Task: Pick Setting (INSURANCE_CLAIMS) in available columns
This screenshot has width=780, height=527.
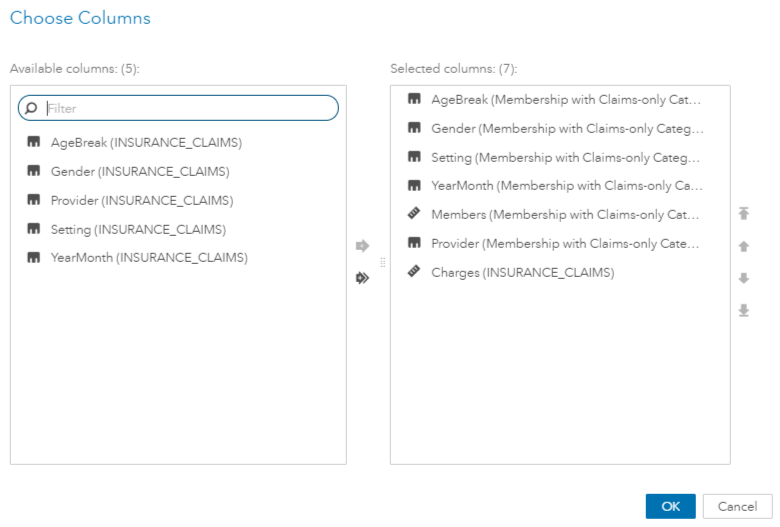Action: coord(138,229)
